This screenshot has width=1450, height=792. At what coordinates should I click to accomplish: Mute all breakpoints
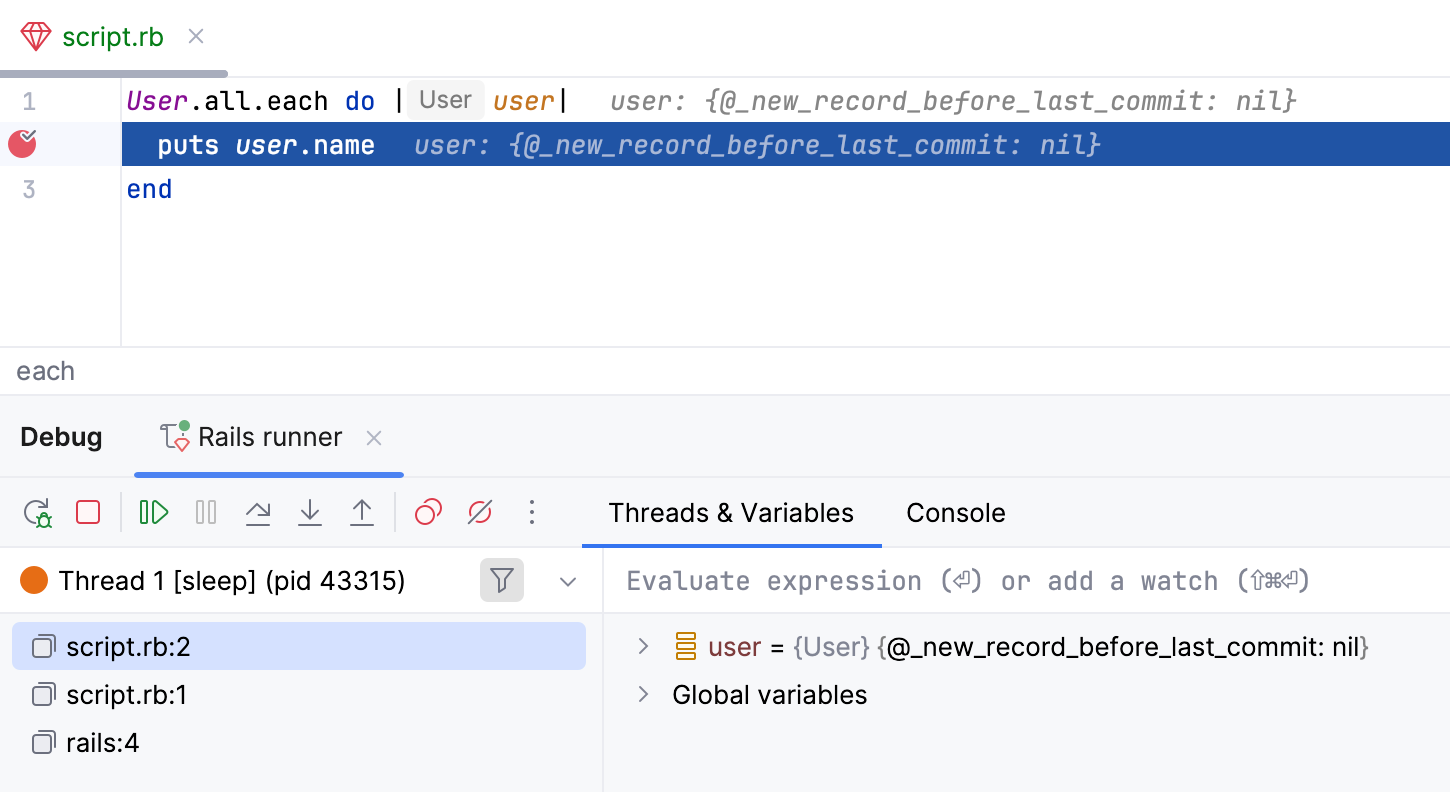coord(479,512)
